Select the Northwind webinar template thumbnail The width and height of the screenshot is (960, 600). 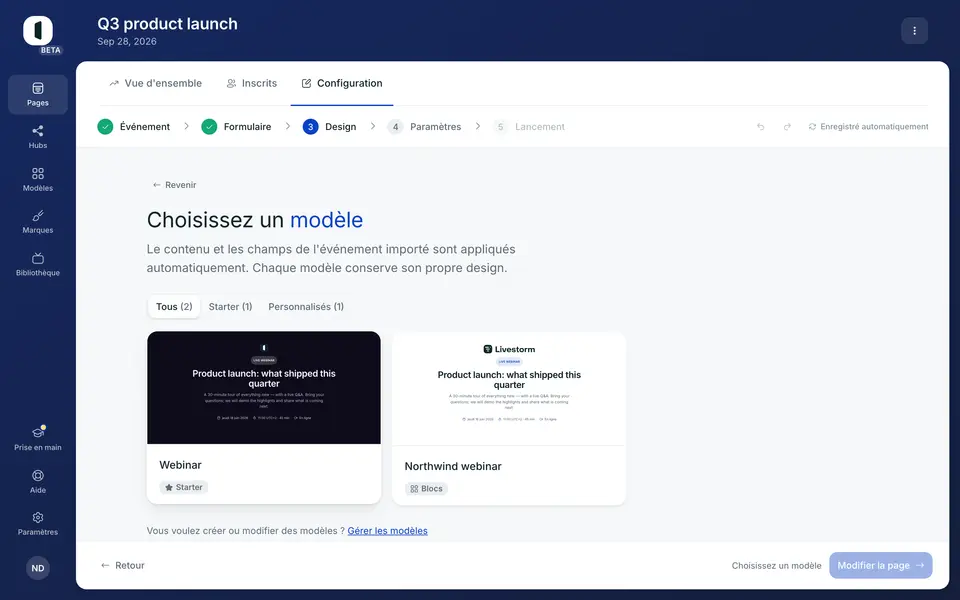click(x=509, y=389)
